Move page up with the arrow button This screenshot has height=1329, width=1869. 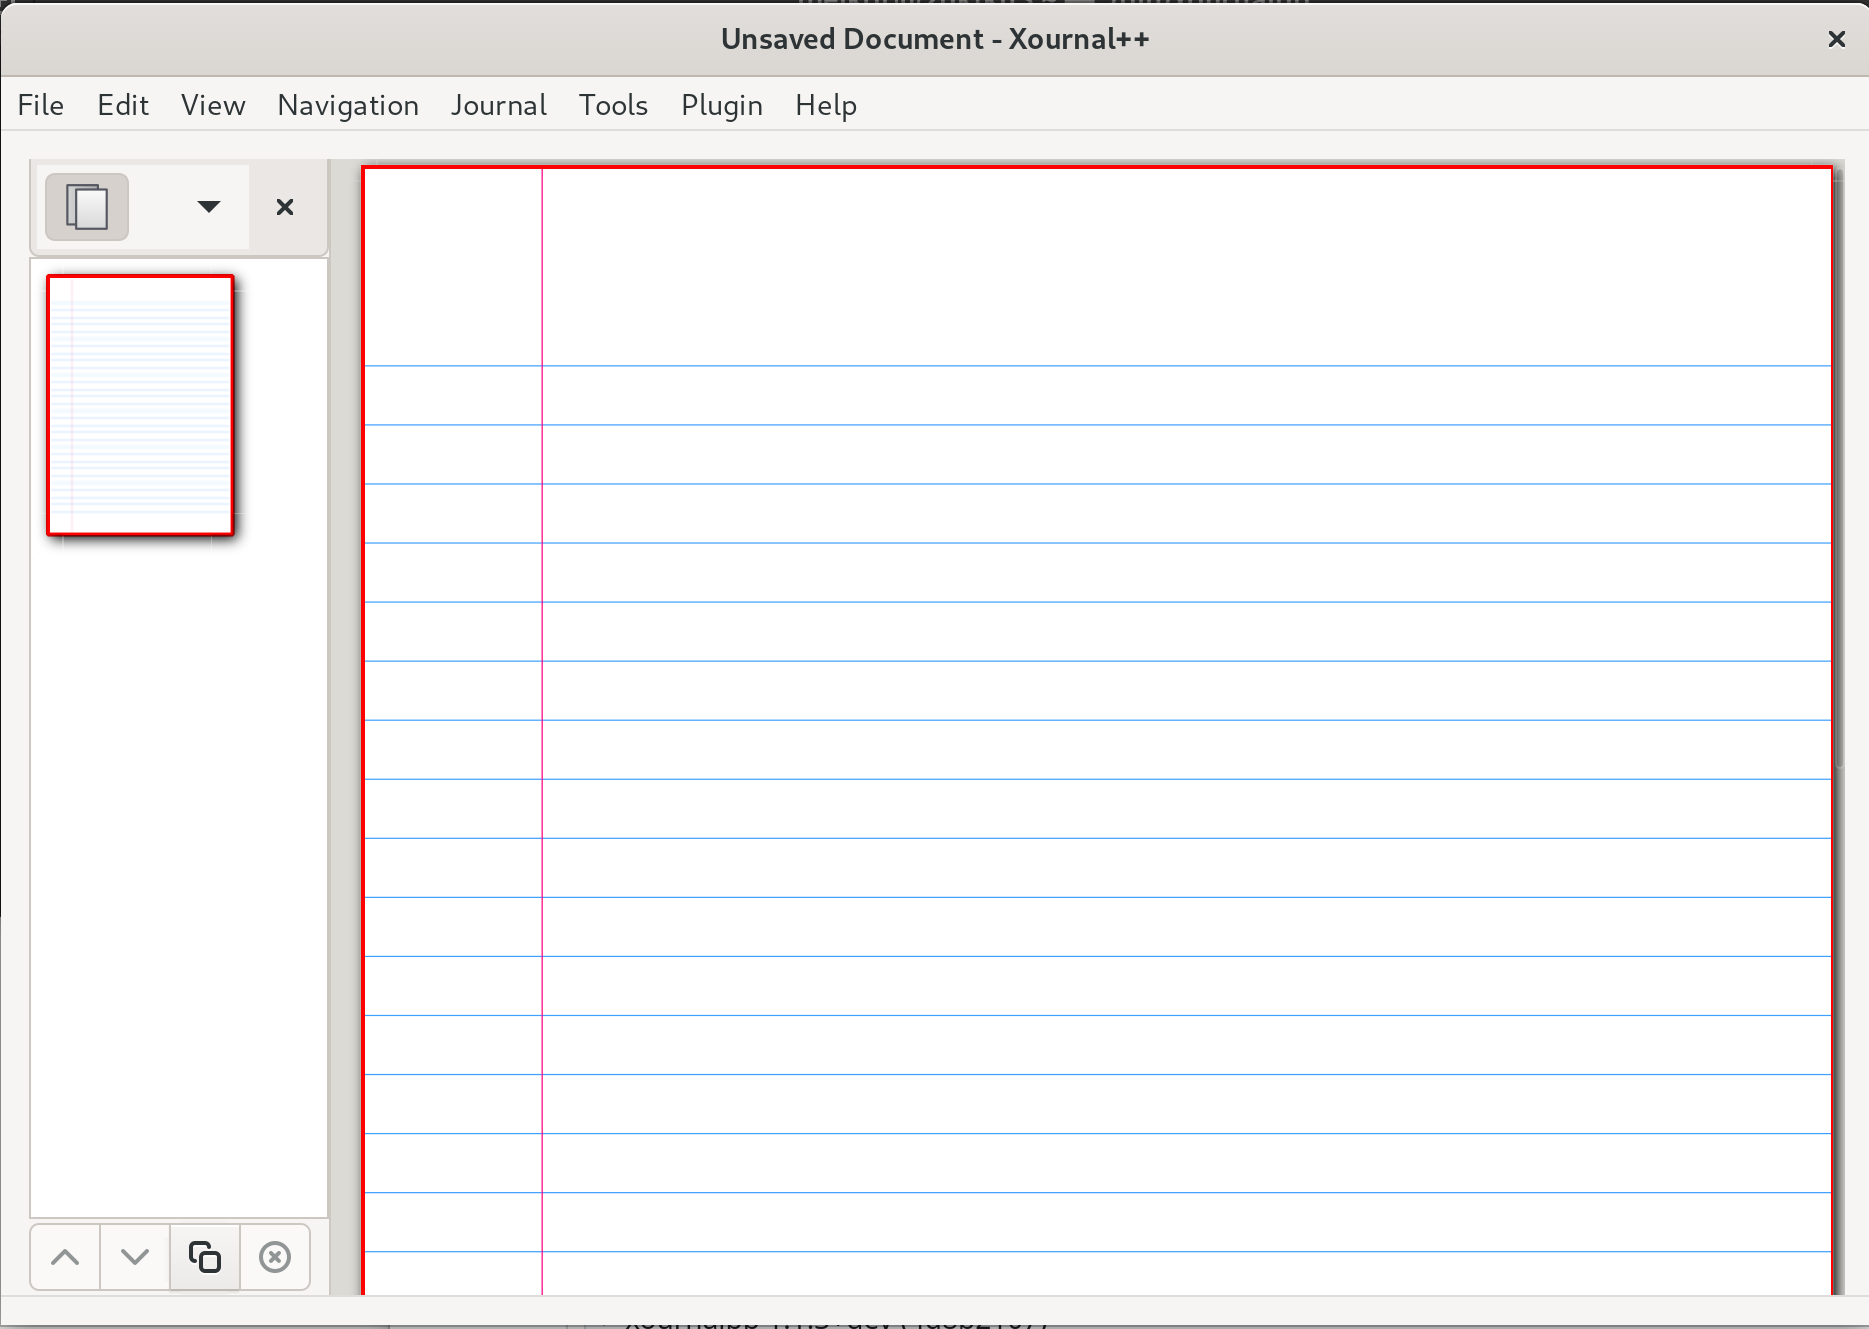[x=65, y=1257]
